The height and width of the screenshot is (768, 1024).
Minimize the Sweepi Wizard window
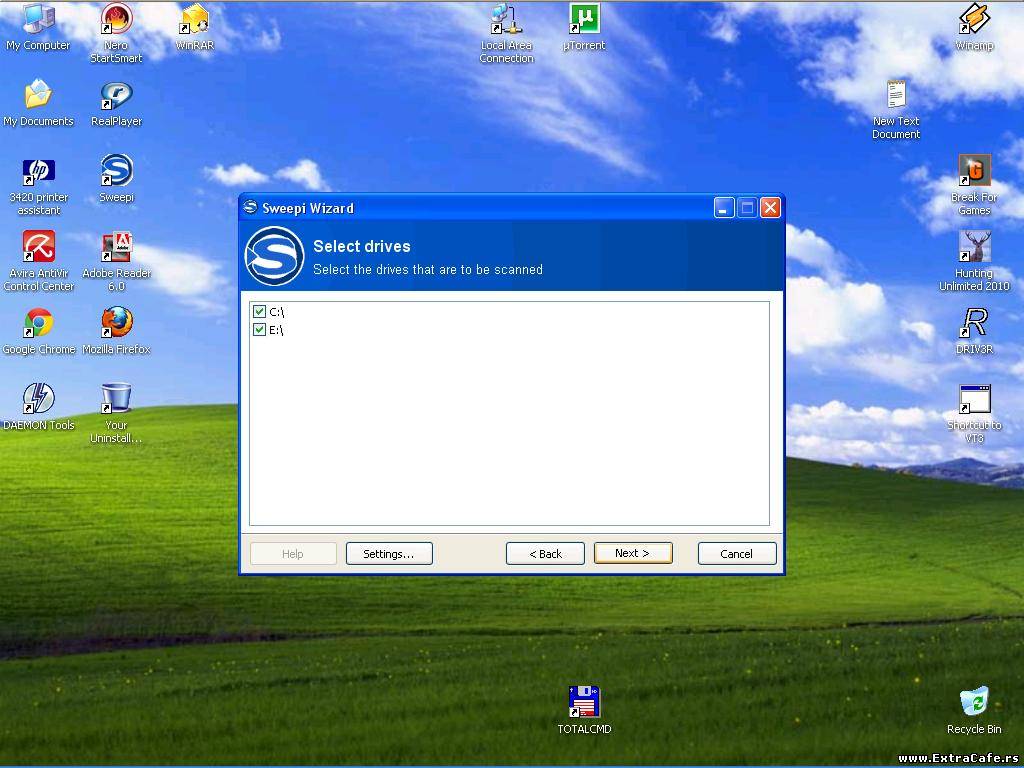click(724, 208)
